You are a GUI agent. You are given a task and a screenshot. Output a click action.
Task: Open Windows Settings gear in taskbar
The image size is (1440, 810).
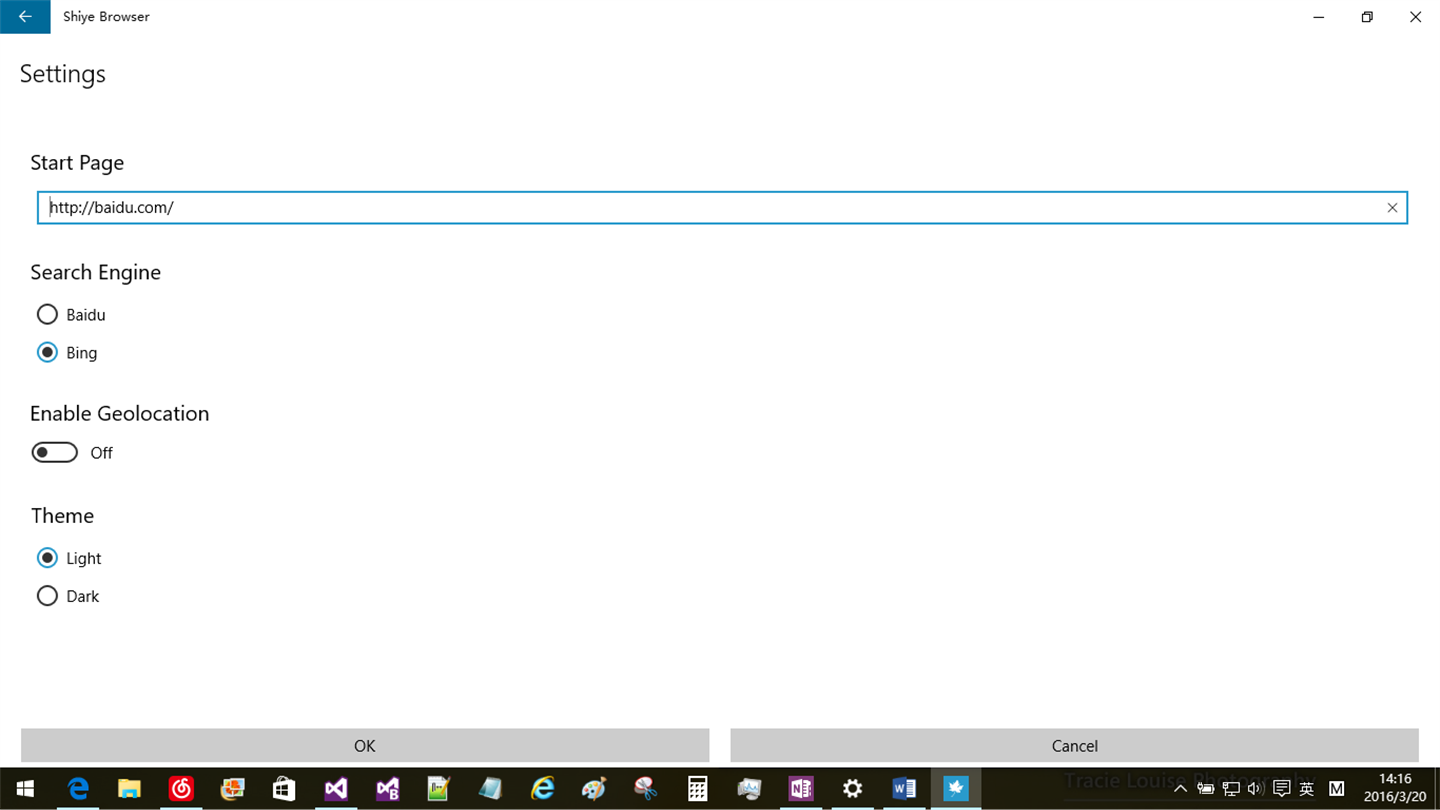tap(852, 789)
